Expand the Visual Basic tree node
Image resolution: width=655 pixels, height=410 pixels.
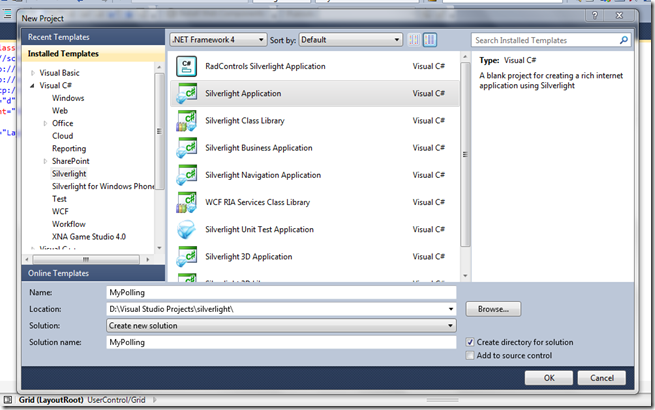point(33,73)
